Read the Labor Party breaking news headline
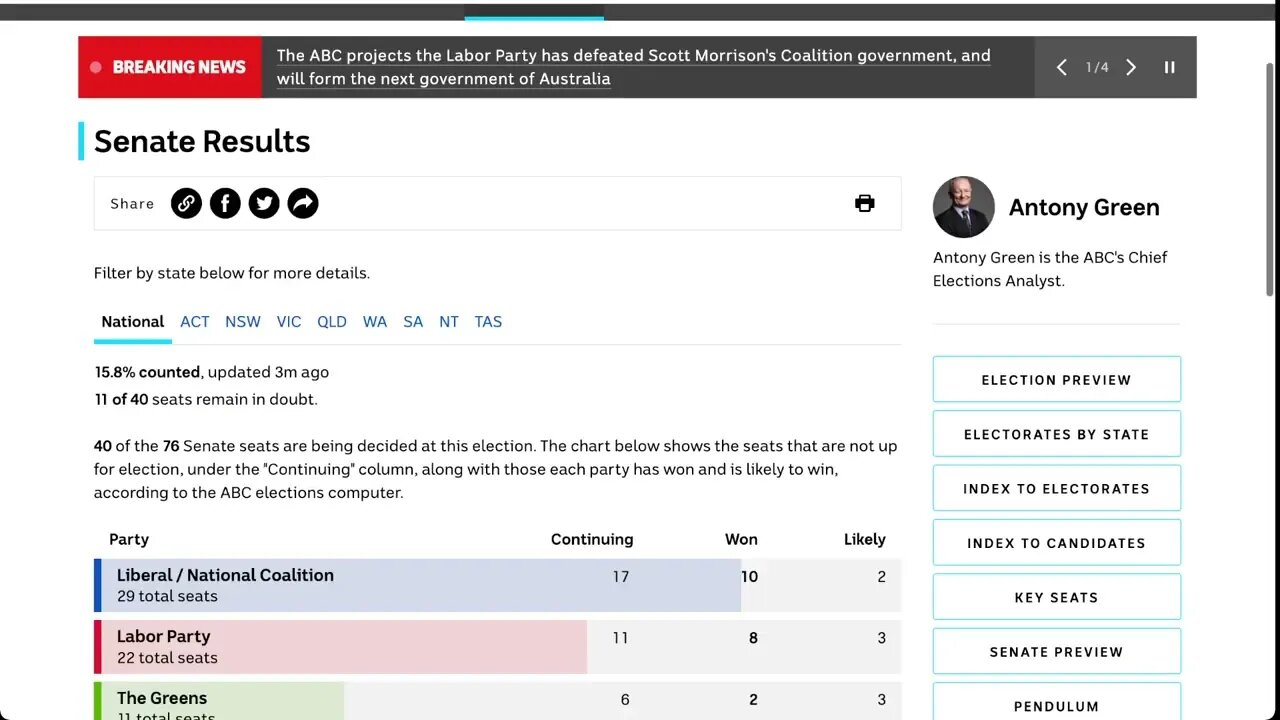Screen dimensions: 1280x720 (633, 67)
